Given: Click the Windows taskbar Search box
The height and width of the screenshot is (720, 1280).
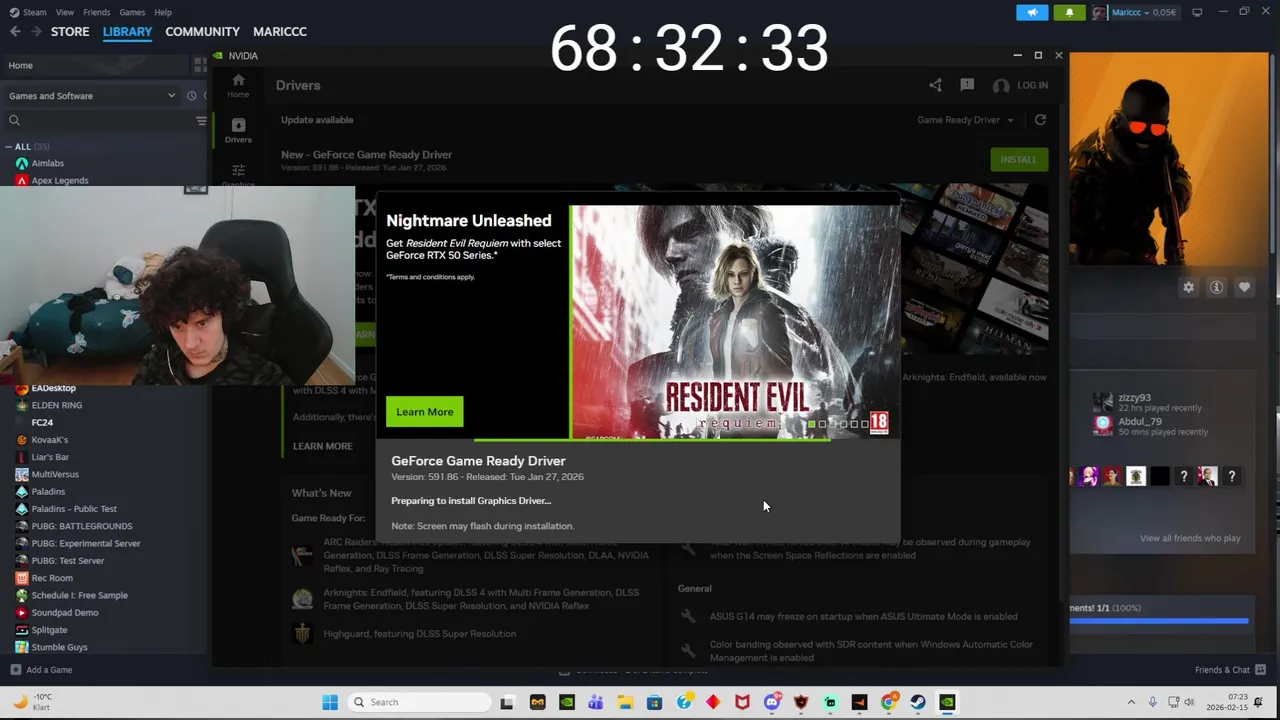Looking at the screenshot, I should [x=417, y=702].
